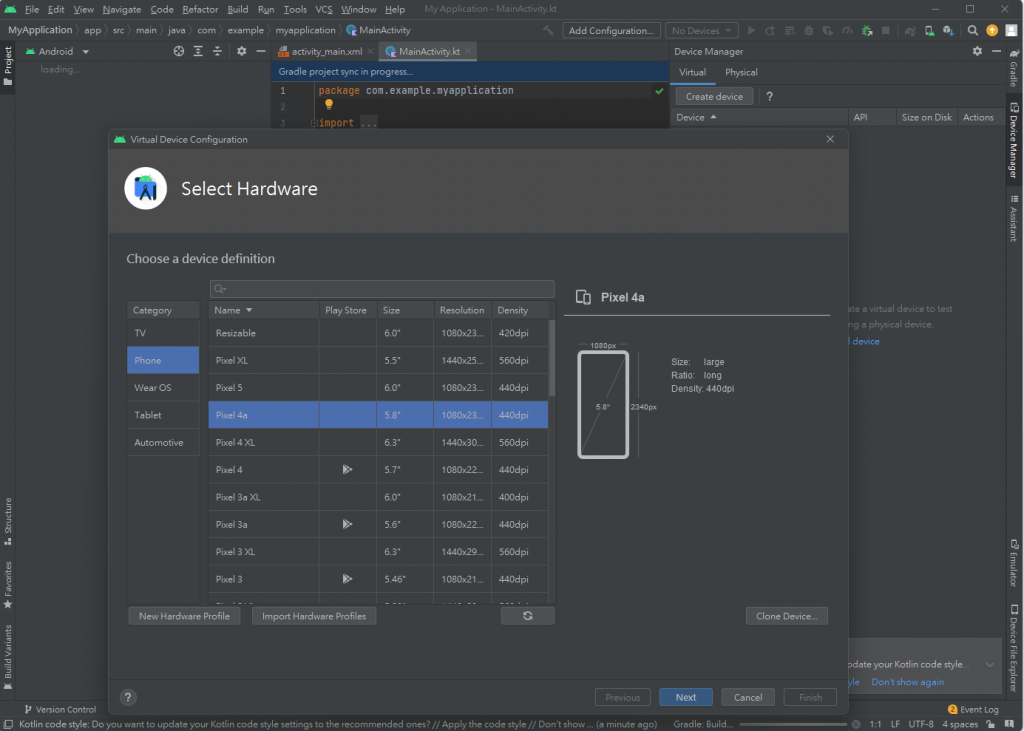Open the Build menu

click(238, 9)
